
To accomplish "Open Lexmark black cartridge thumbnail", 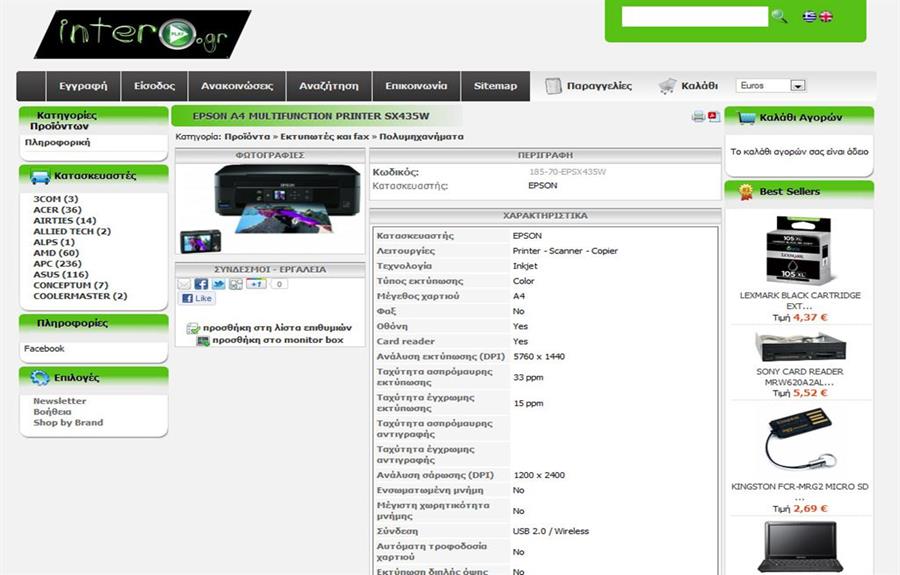I will 800,250.
